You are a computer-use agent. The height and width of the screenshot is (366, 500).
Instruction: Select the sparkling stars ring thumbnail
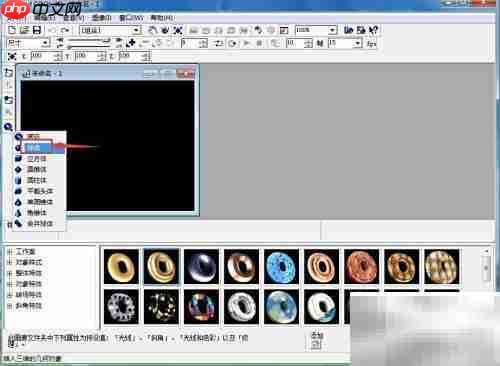click(x=161, y=307)
